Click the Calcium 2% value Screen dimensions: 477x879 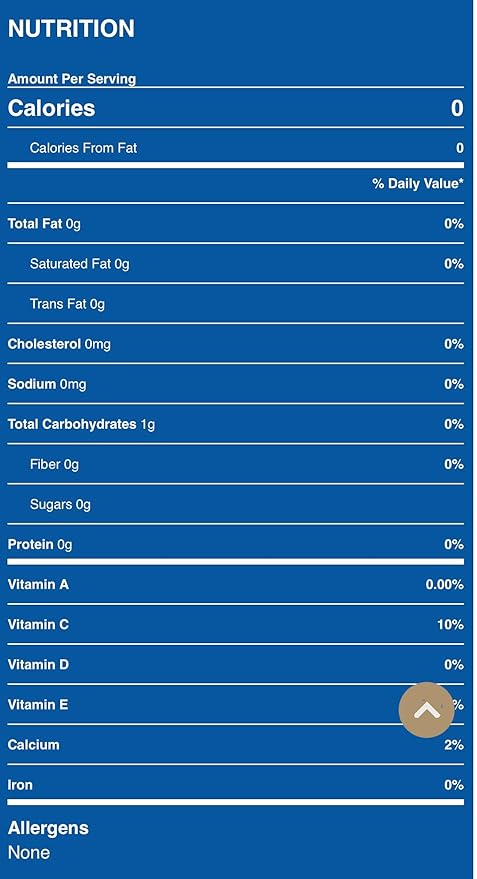point(454,745)
